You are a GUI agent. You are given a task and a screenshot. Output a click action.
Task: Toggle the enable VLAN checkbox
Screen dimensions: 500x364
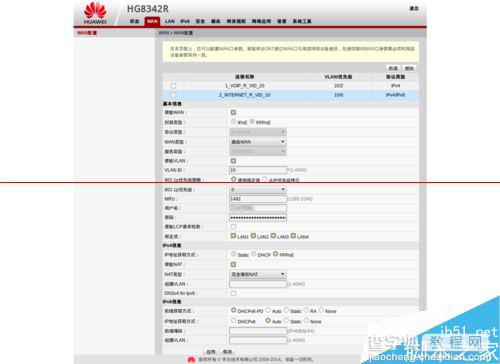click(x=233, y=161)
